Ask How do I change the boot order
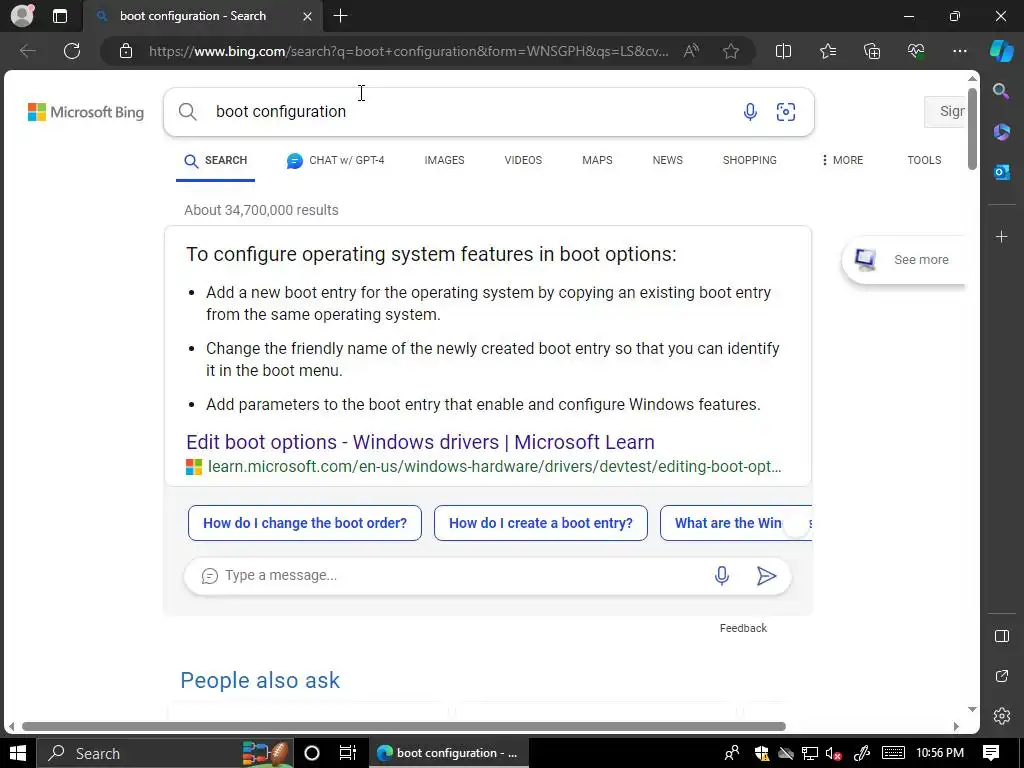The width and height of the screenshot is (1024, 768). pos(305,523)
